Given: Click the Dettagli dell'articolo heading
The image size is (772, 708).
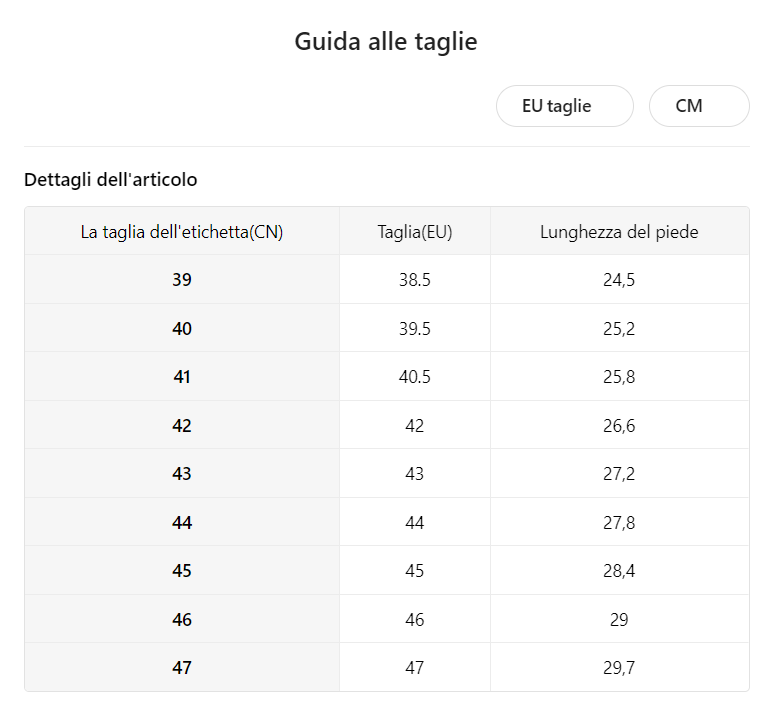Looking at the screenshot, I should pyautogui.click(x=111, y=179).
